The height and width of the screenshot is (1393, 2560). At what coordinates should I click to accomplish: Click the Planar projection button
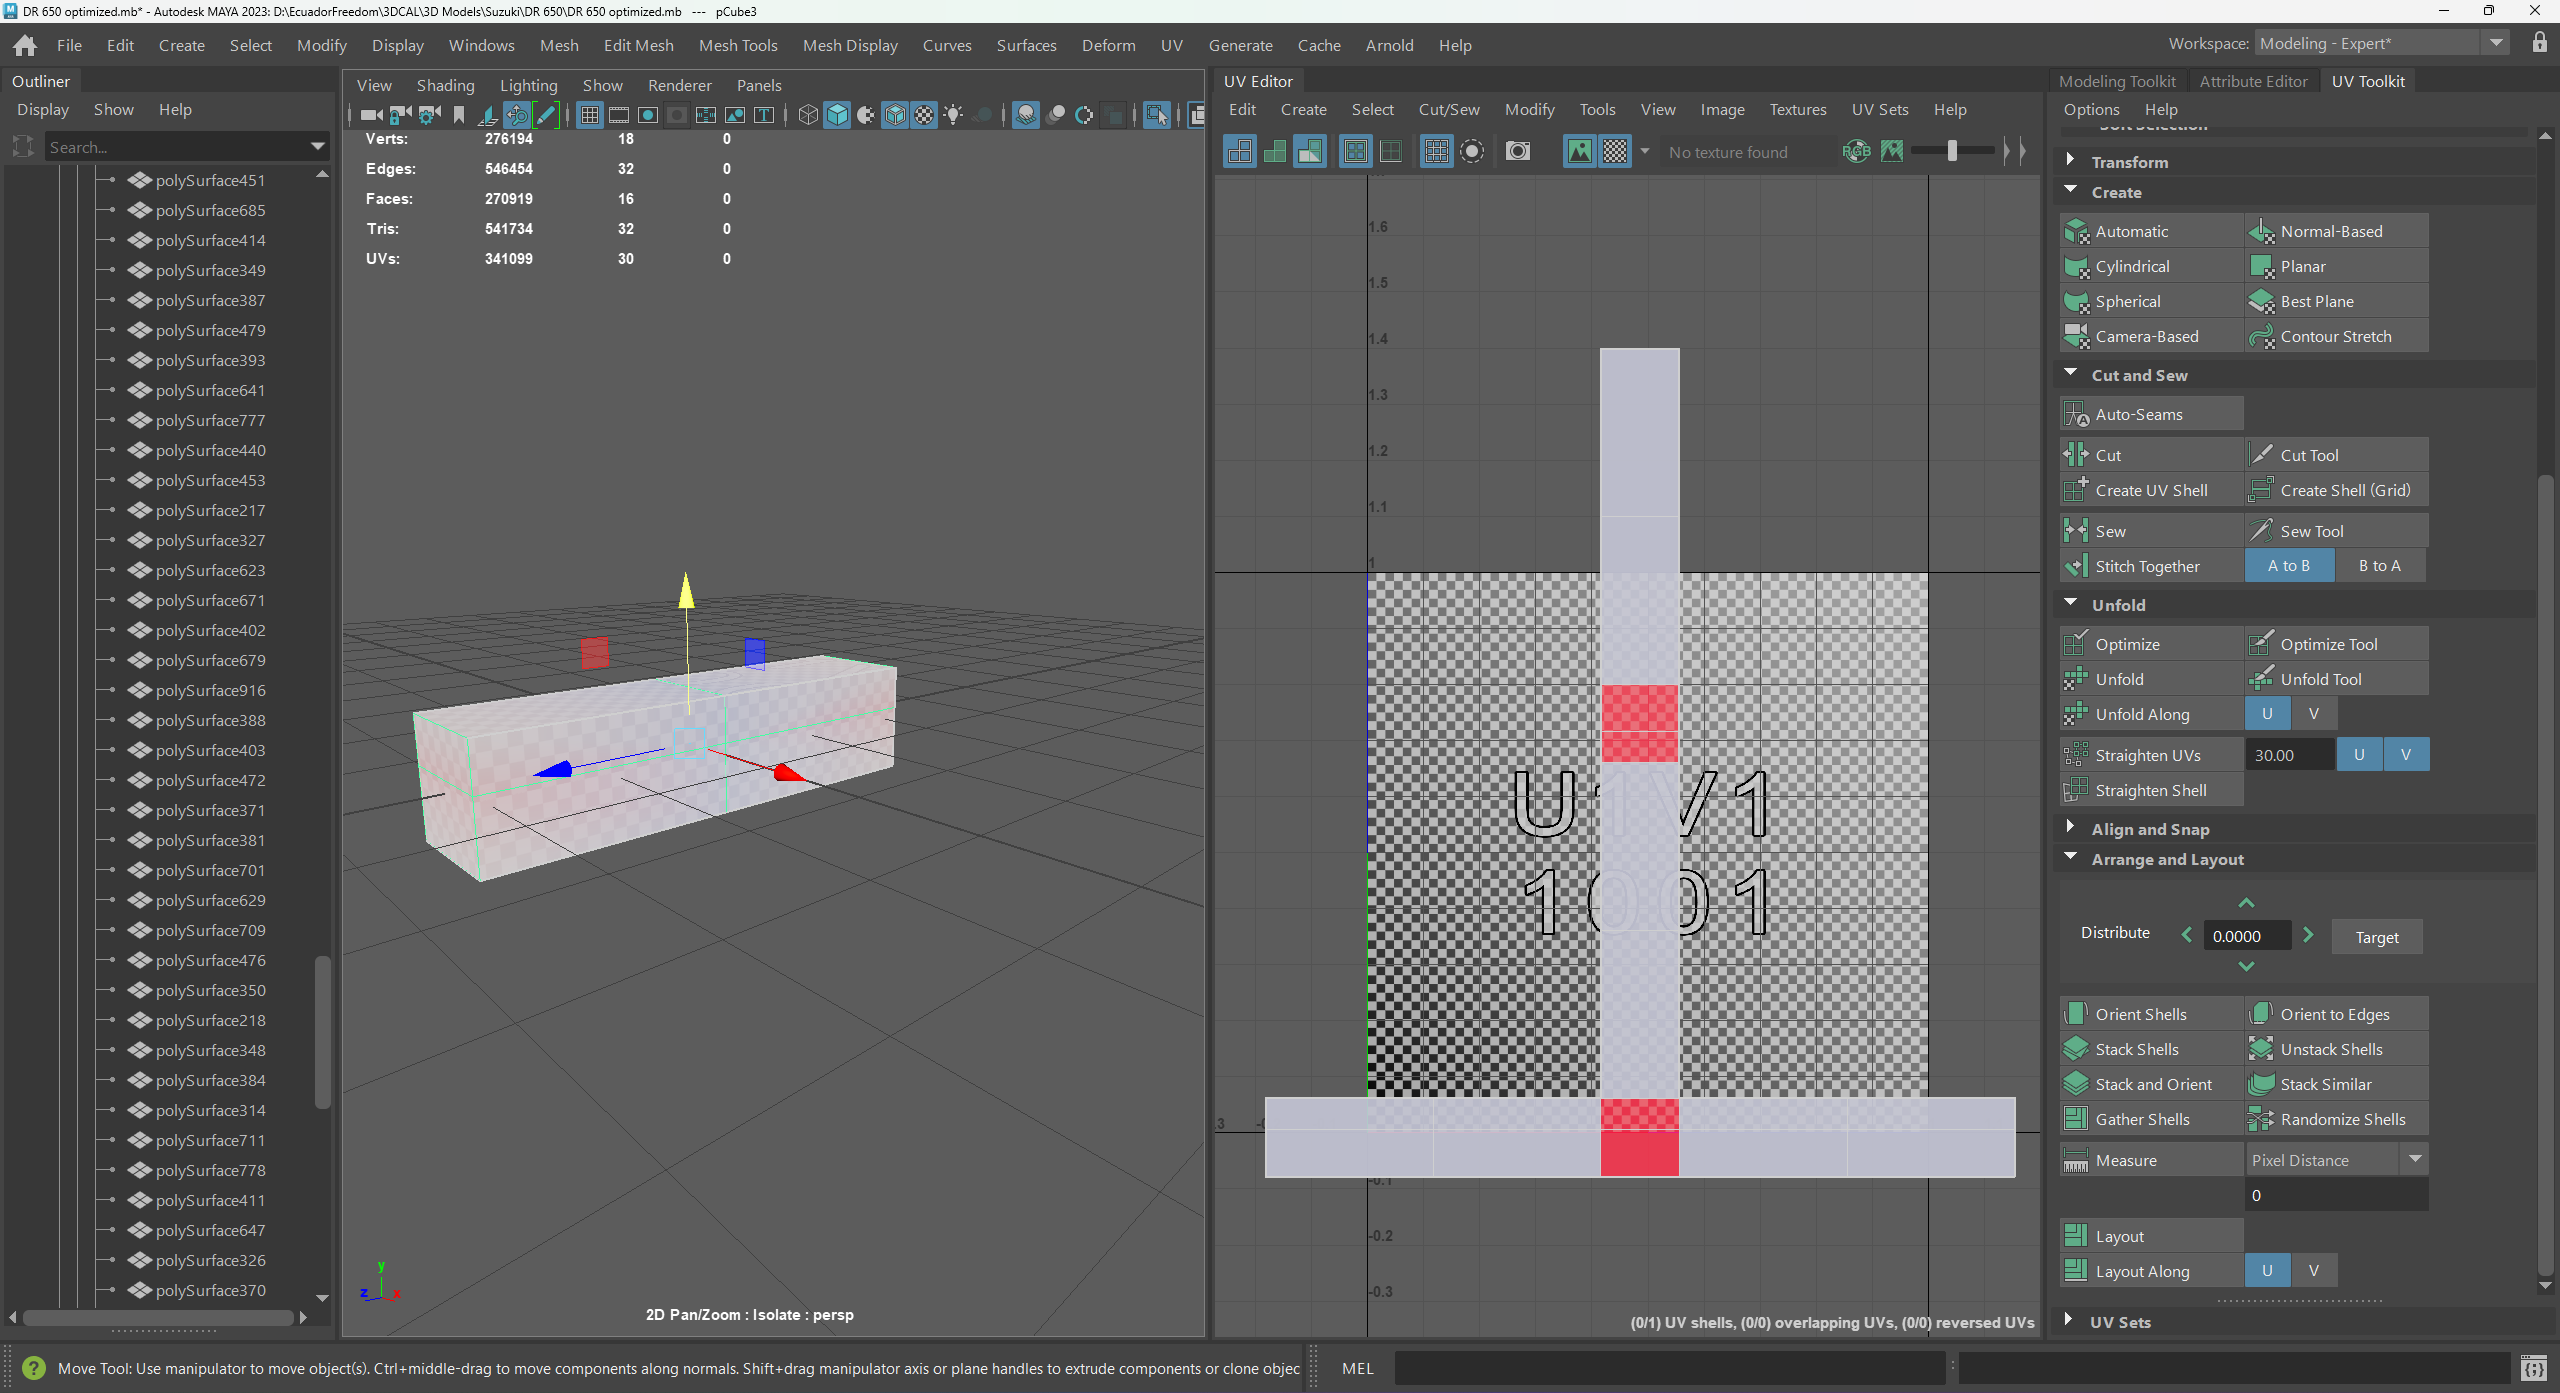pyautogui.click(x=2336, y=266)
